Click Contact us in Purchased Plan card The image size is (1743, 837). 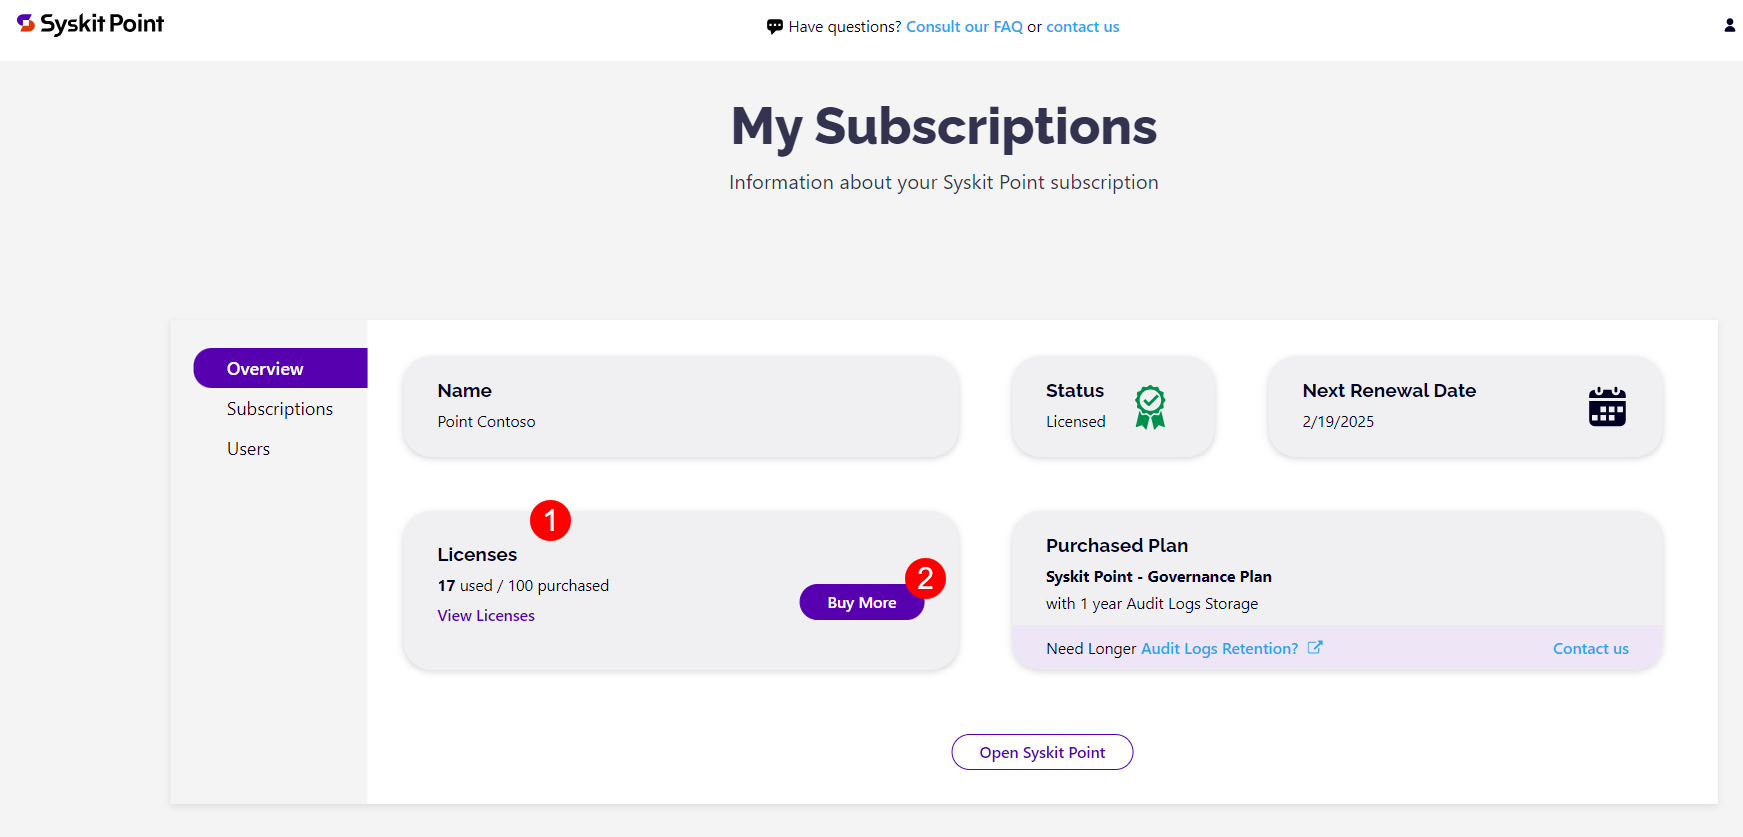[1590, 648]
